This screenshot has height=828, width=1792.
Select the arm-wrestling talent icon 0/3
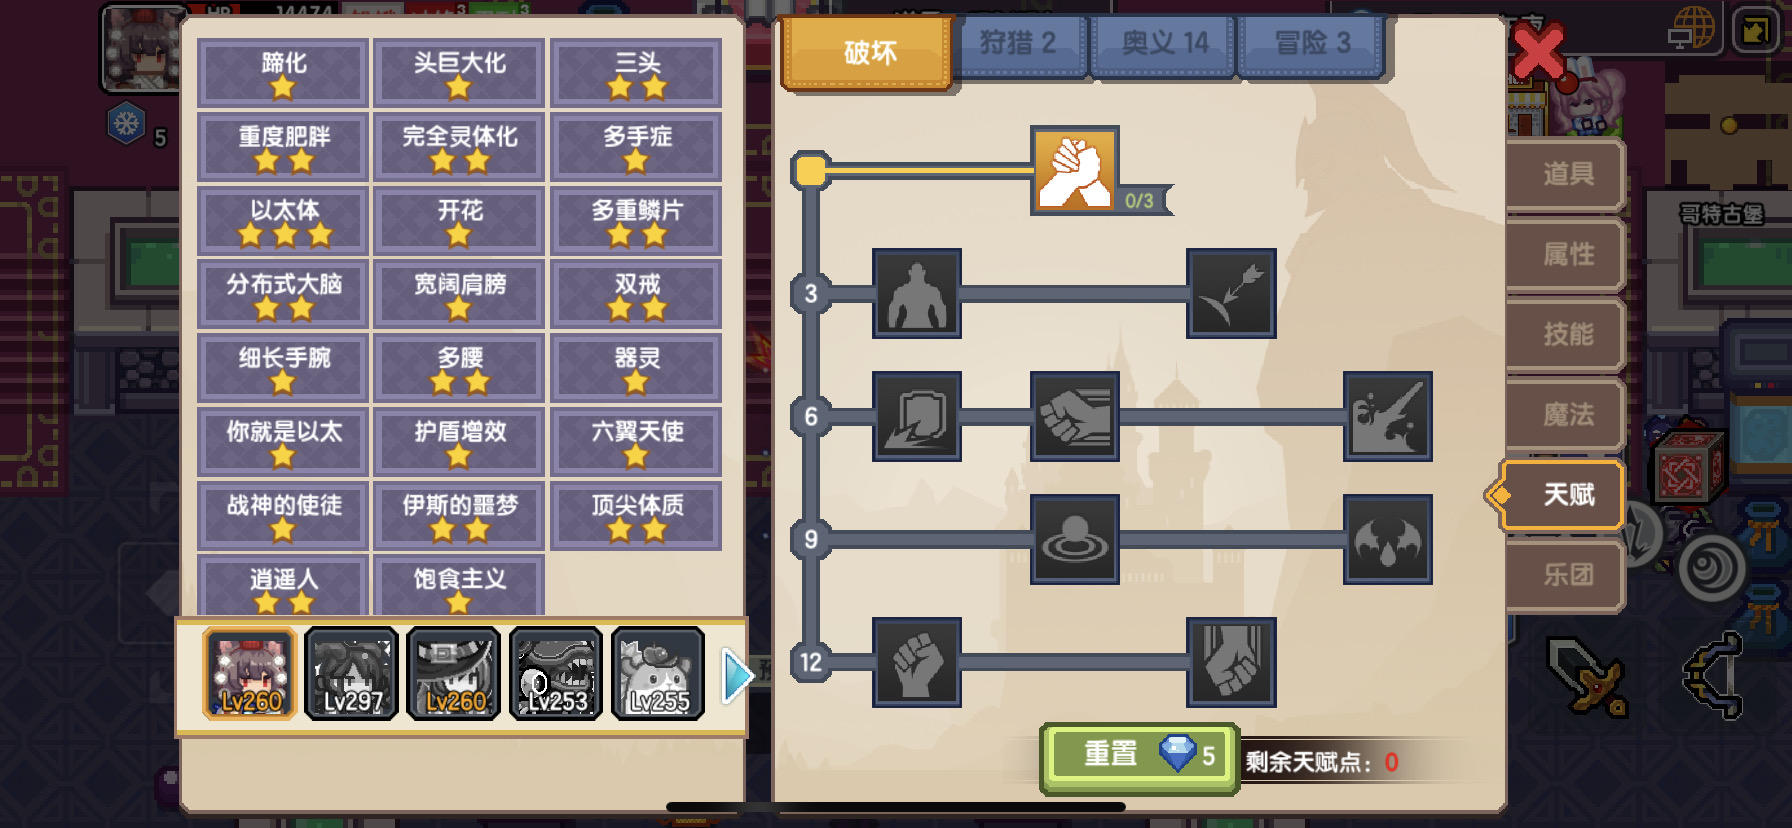(x=1074, y=170)
